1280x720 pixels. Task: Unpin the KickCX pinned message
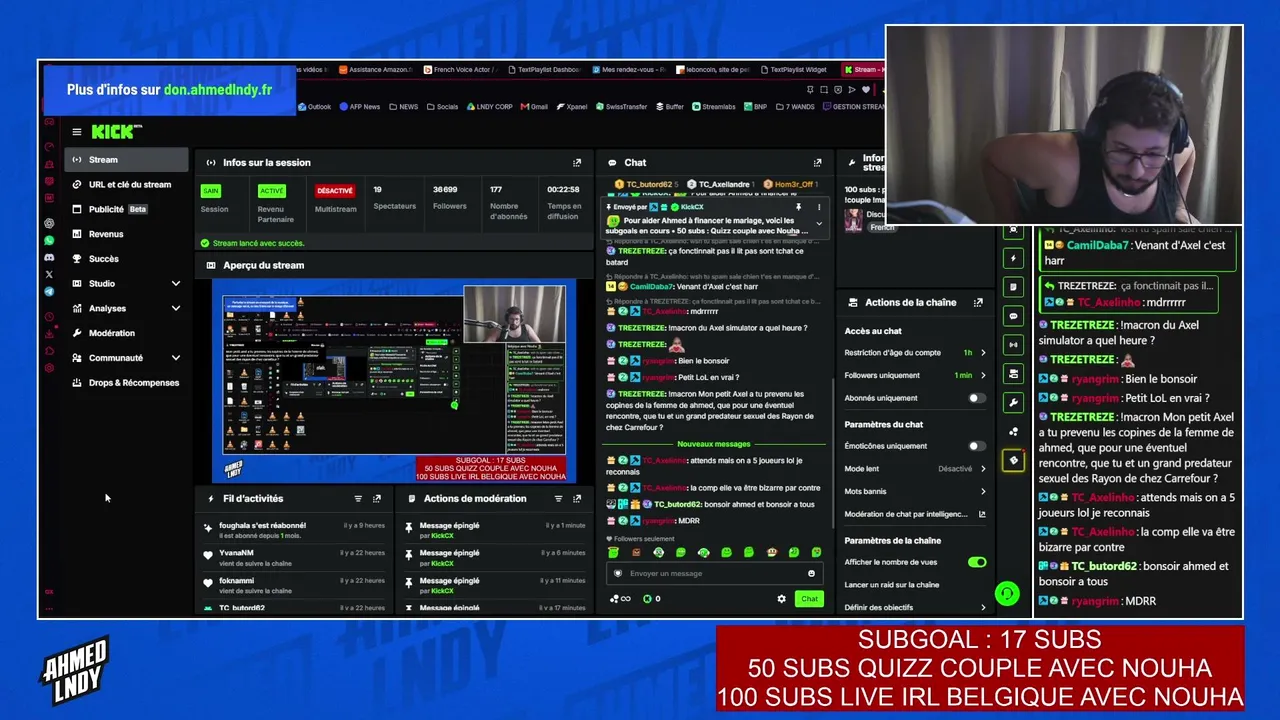tap(798, 207)
